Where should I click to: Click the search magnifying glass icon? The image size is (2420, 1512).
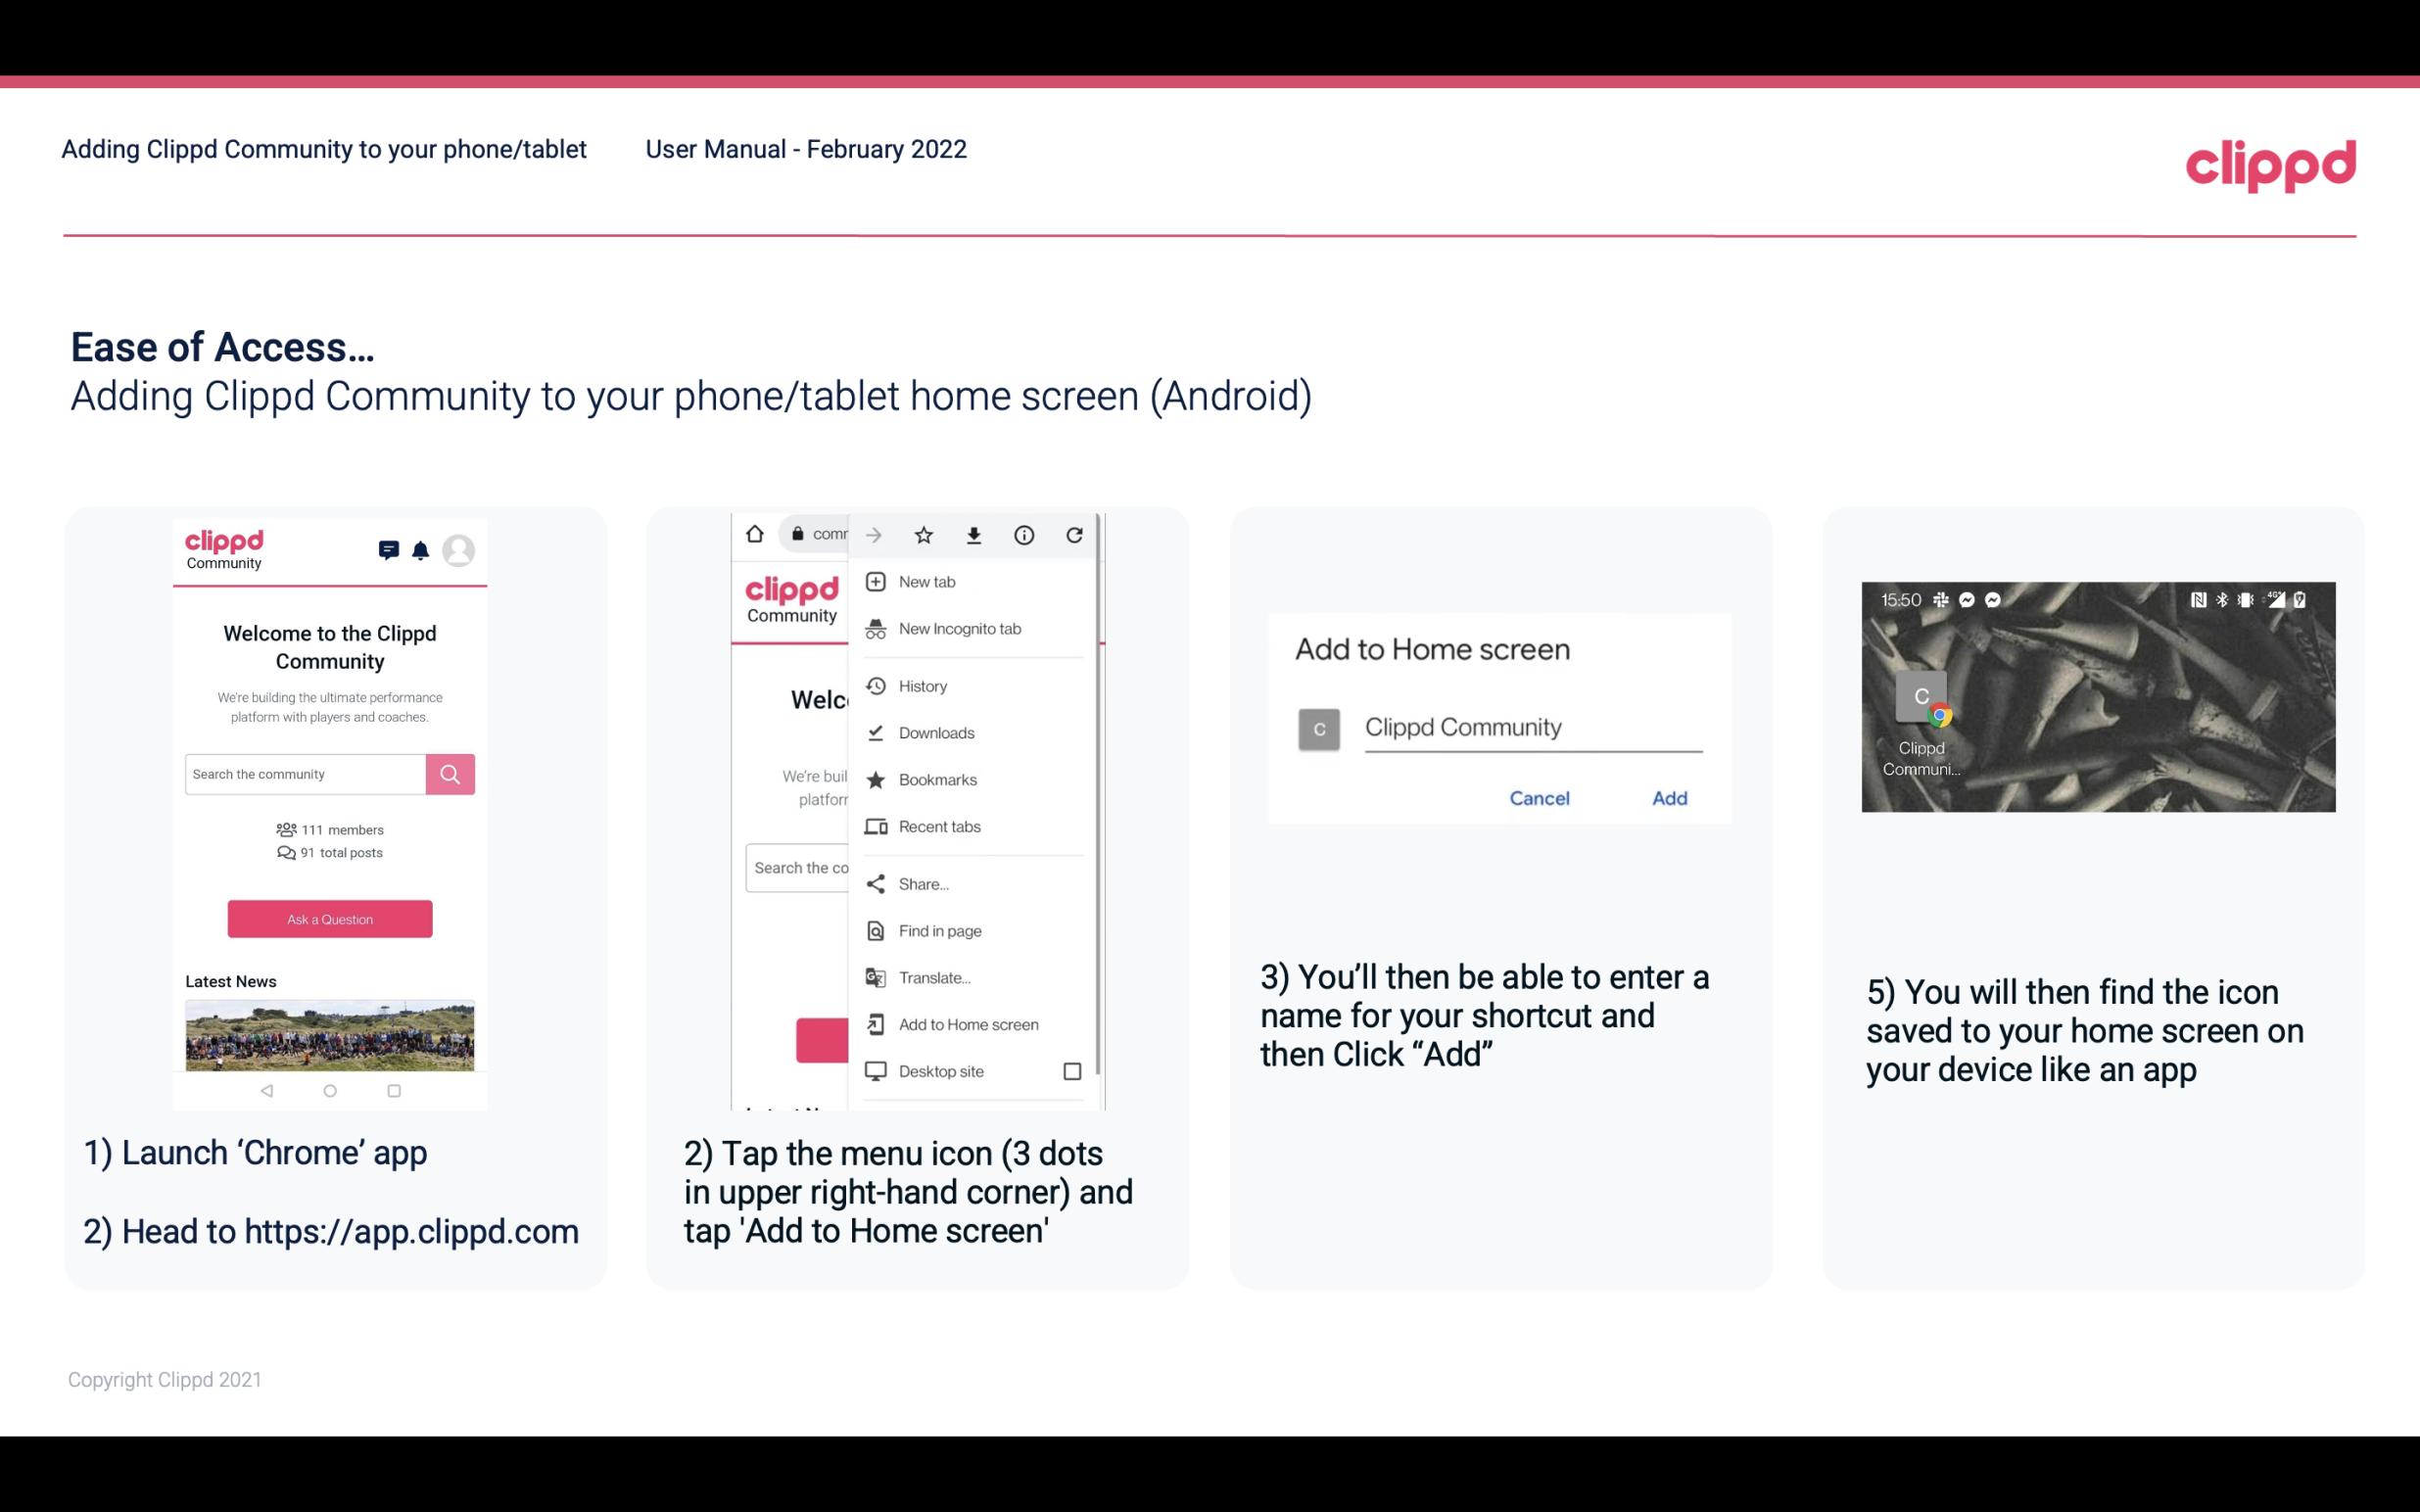(x=448, y=772)
